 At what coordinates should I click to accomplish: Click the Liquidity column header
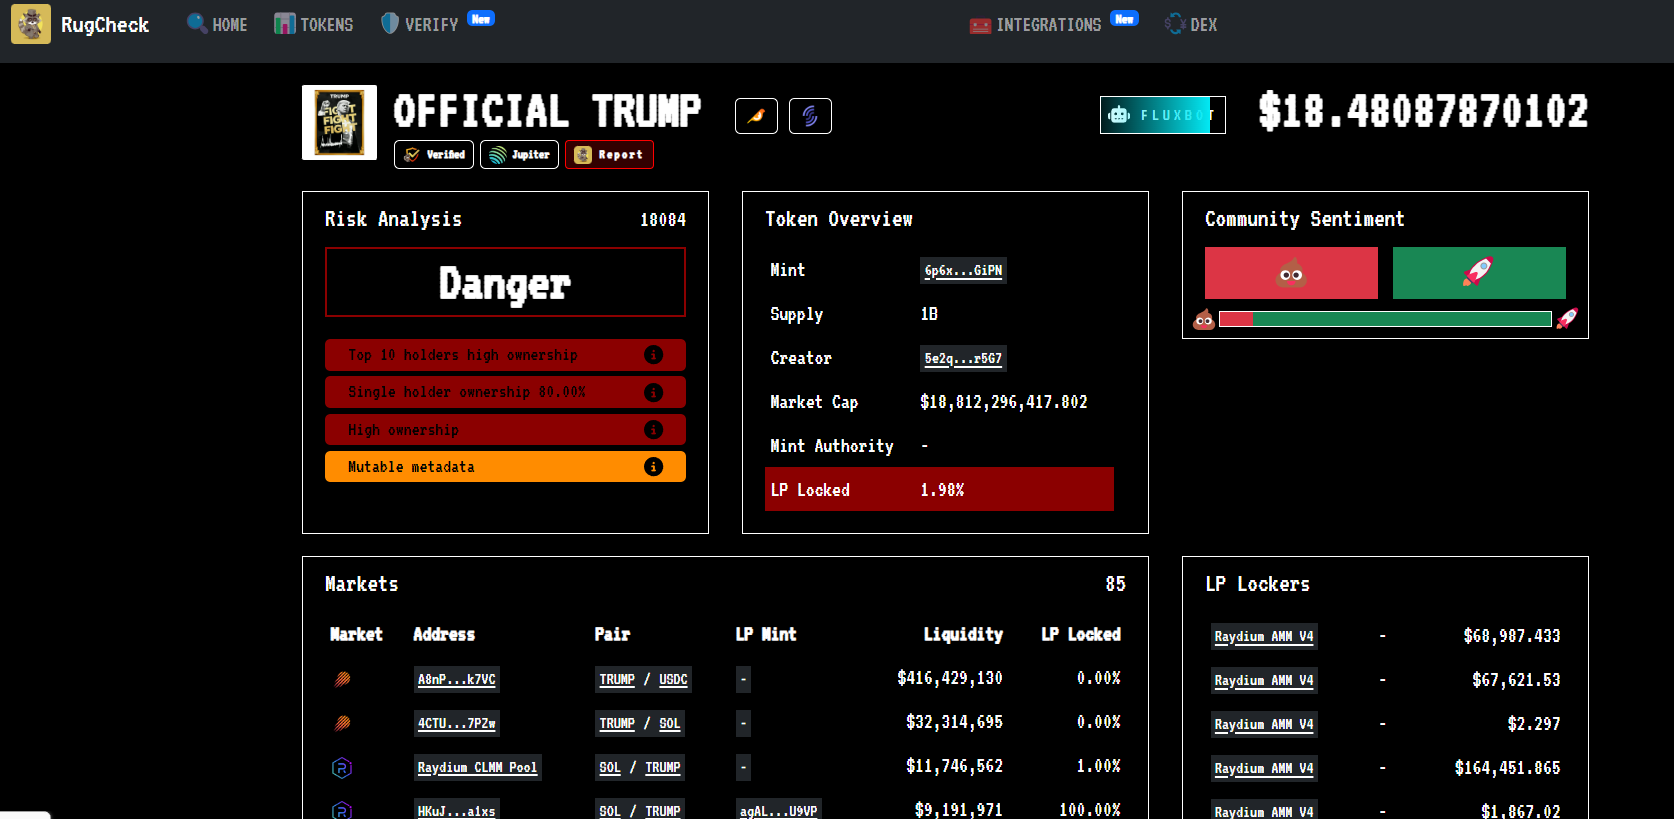pos(963,634)
